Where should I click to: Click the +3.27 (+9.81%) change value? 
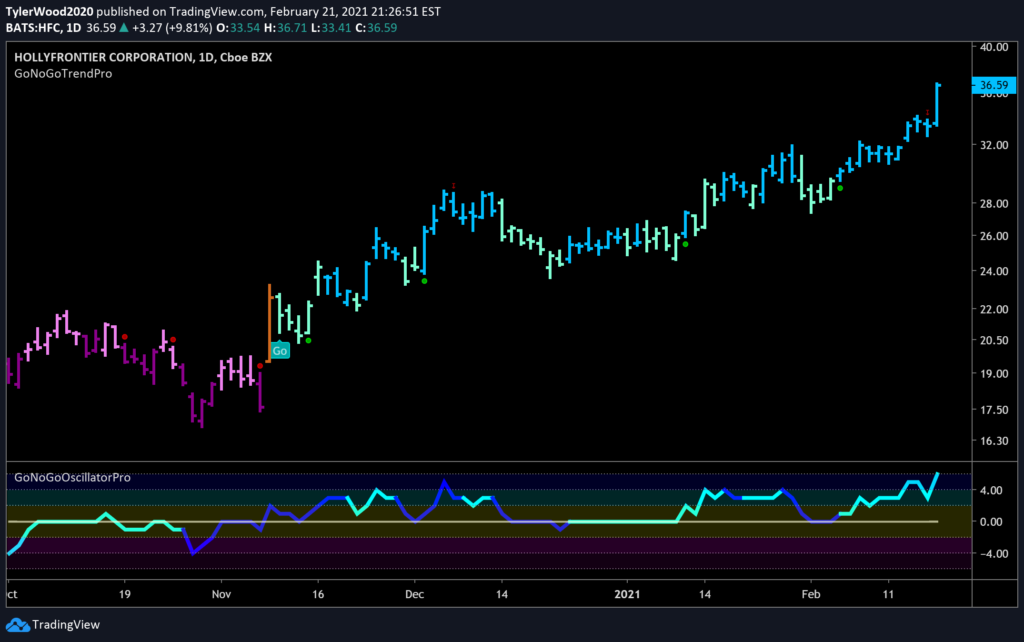[172, 28]
